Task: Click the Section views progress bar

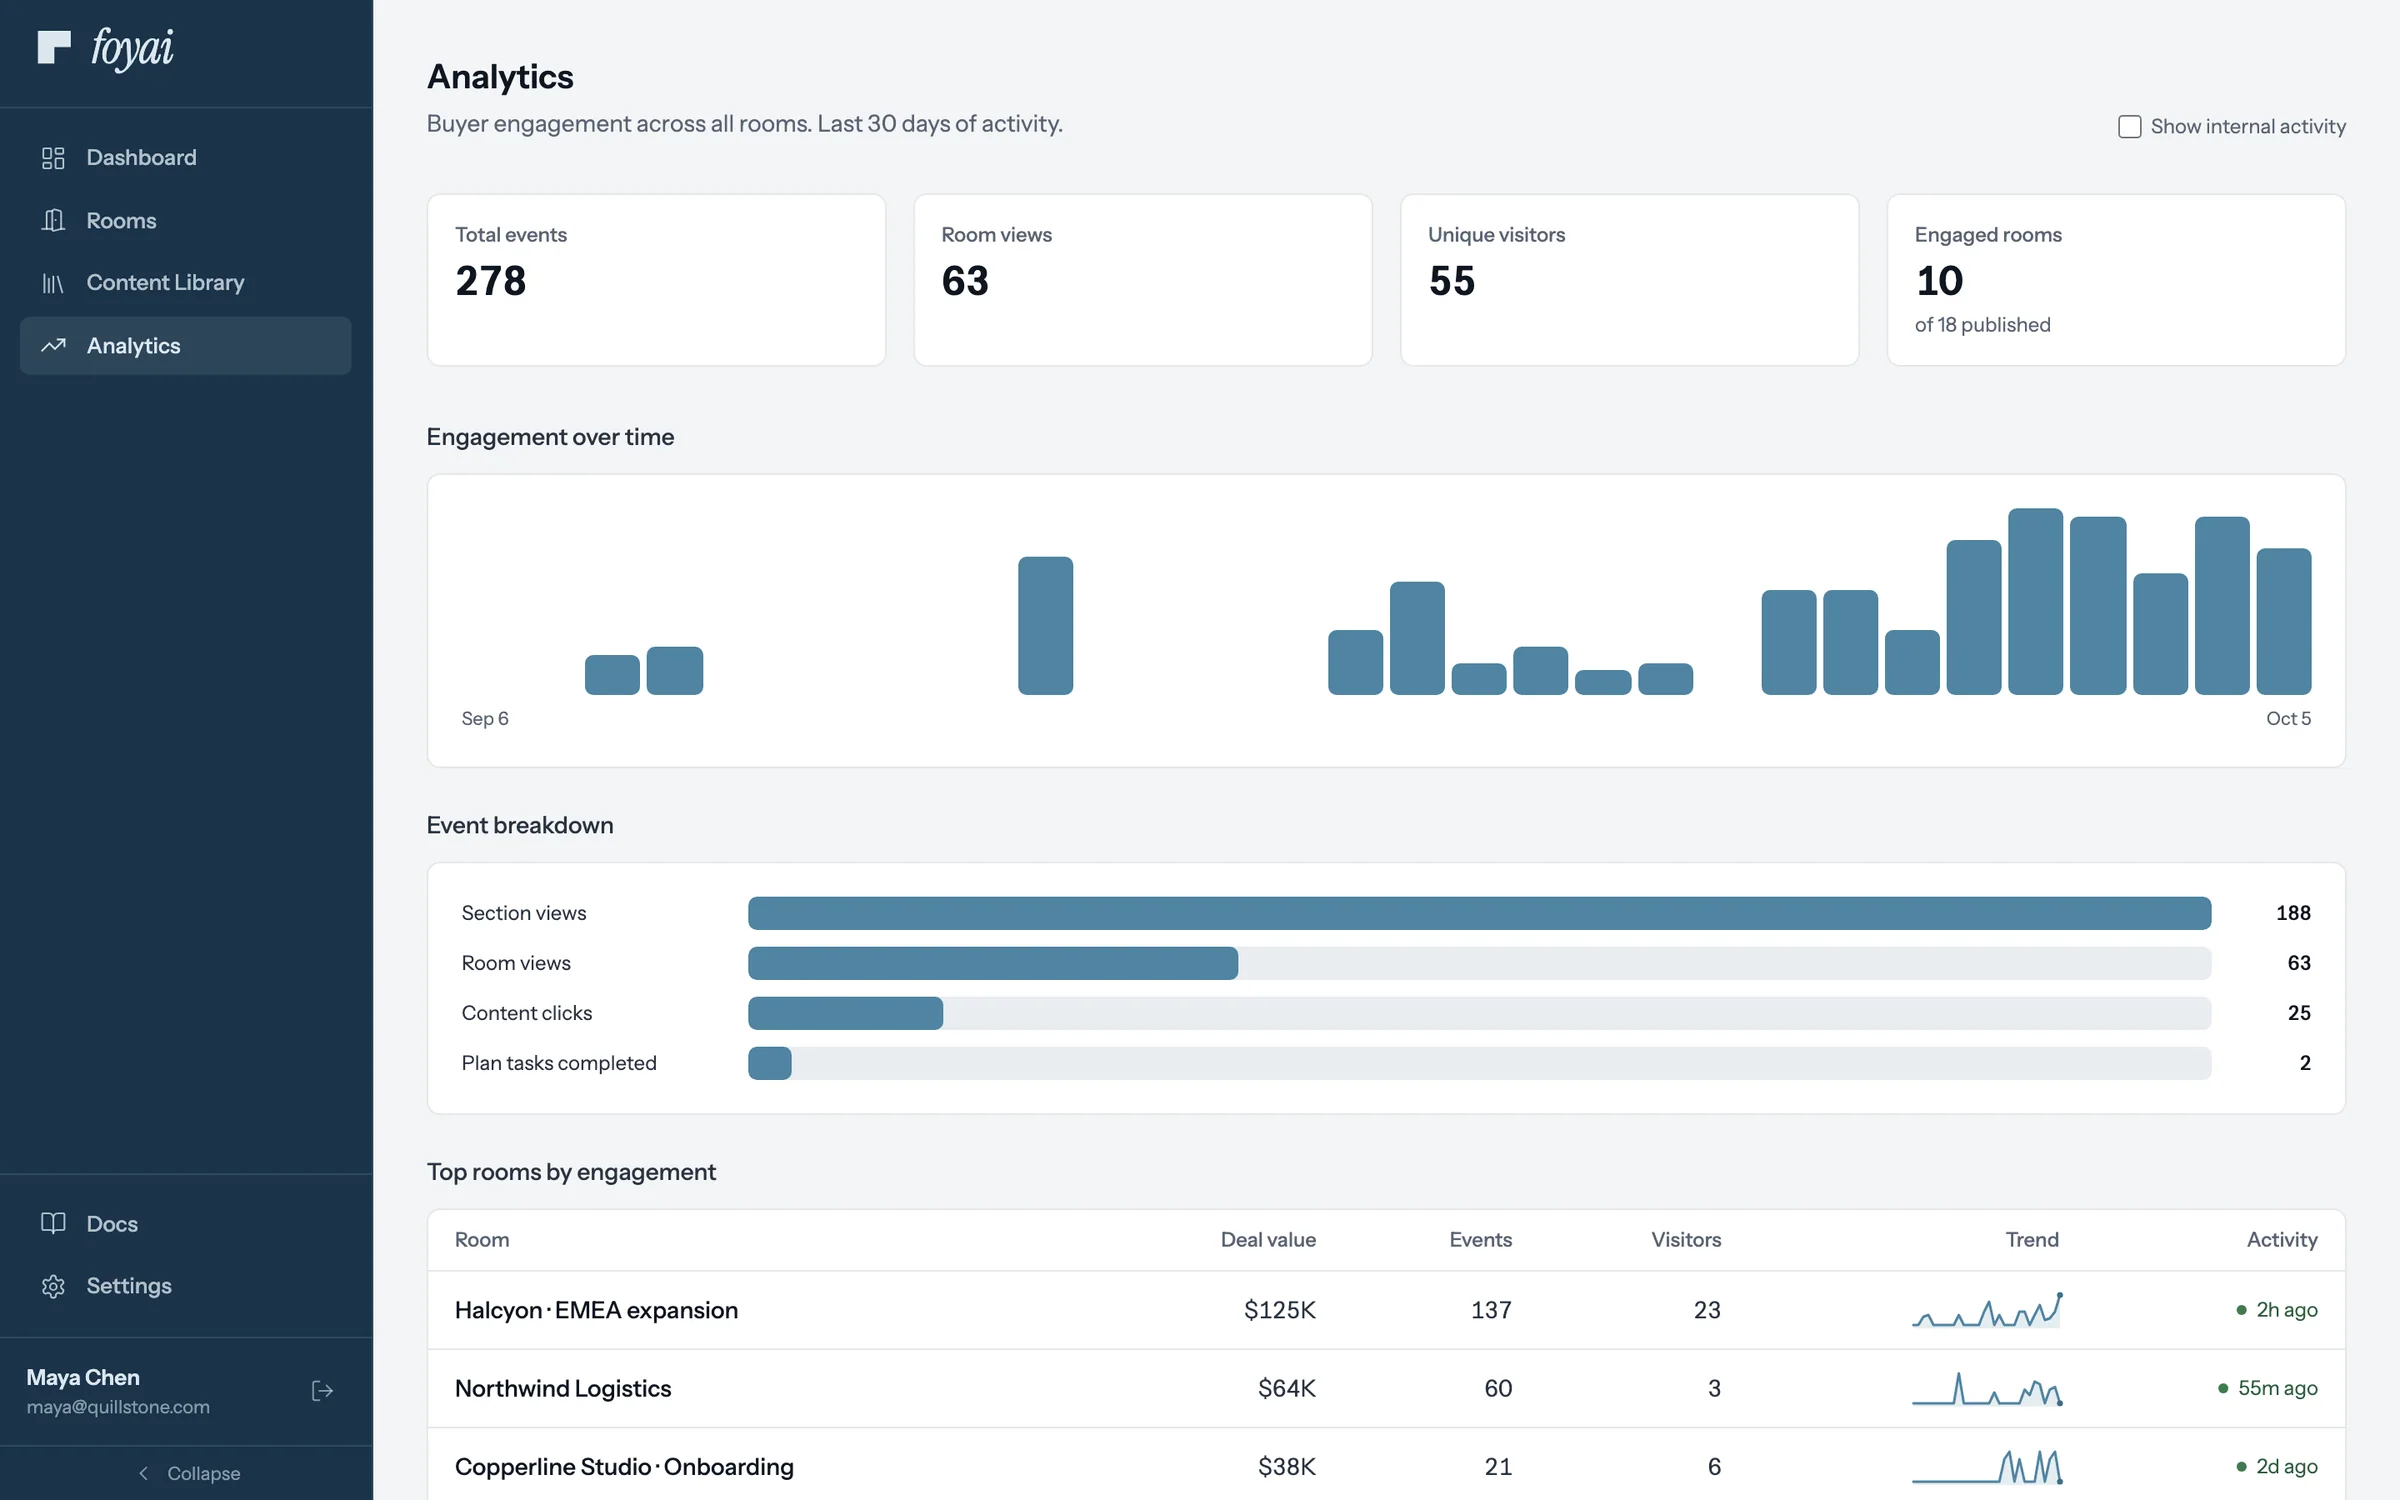Action: [x=1479, y=913]
